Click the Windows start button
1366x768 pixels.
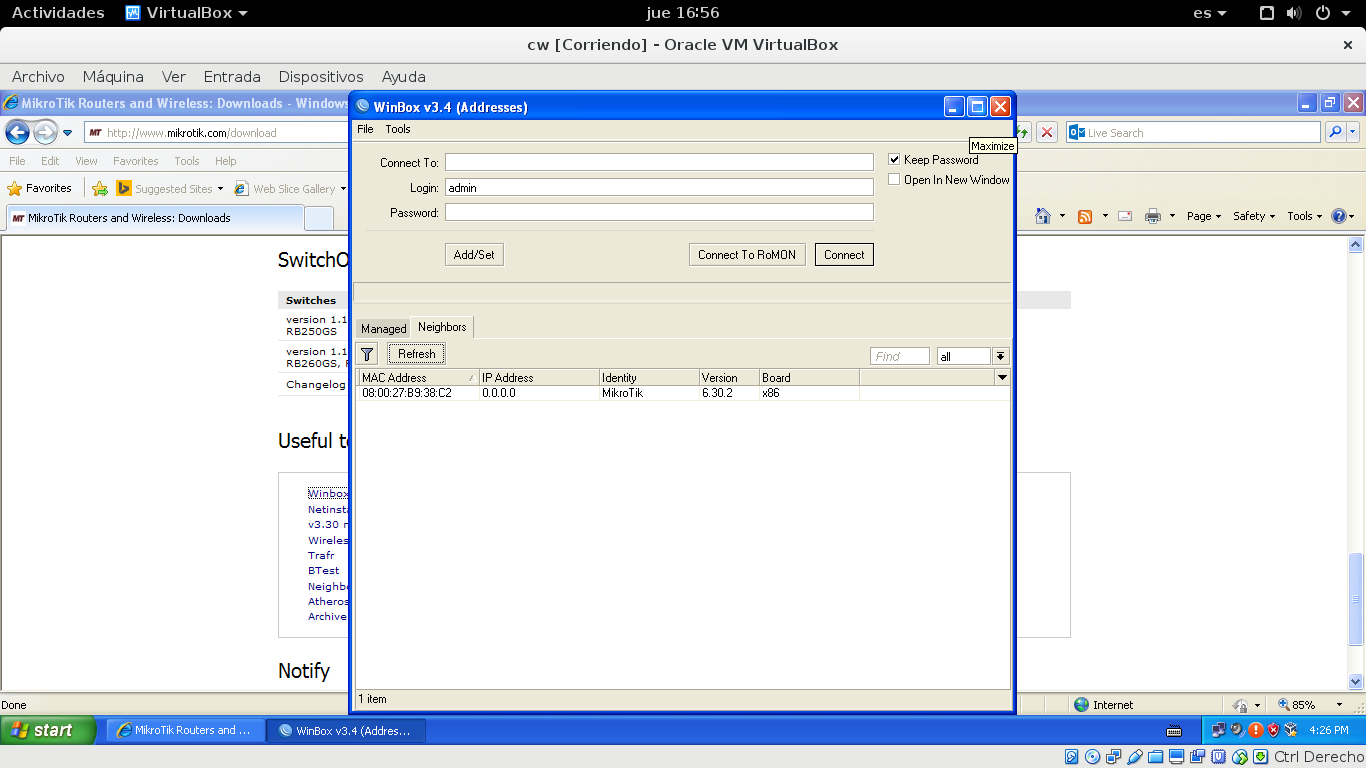pyautogui.click(x=48, y=730)
